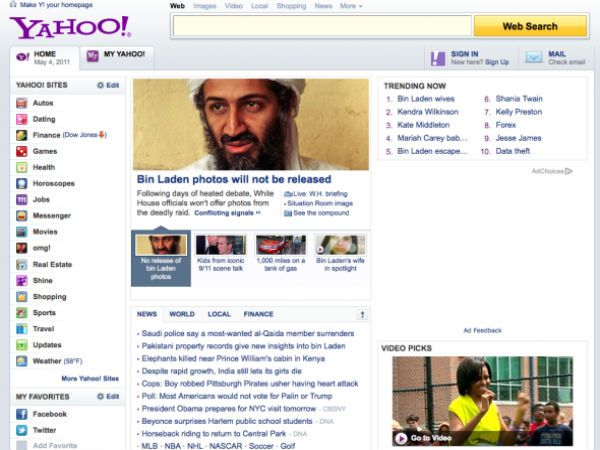Click the Autos icon in Yahoo! Sites
The image size is (600, 450).
pyautogui.click(x=22, y=103)
